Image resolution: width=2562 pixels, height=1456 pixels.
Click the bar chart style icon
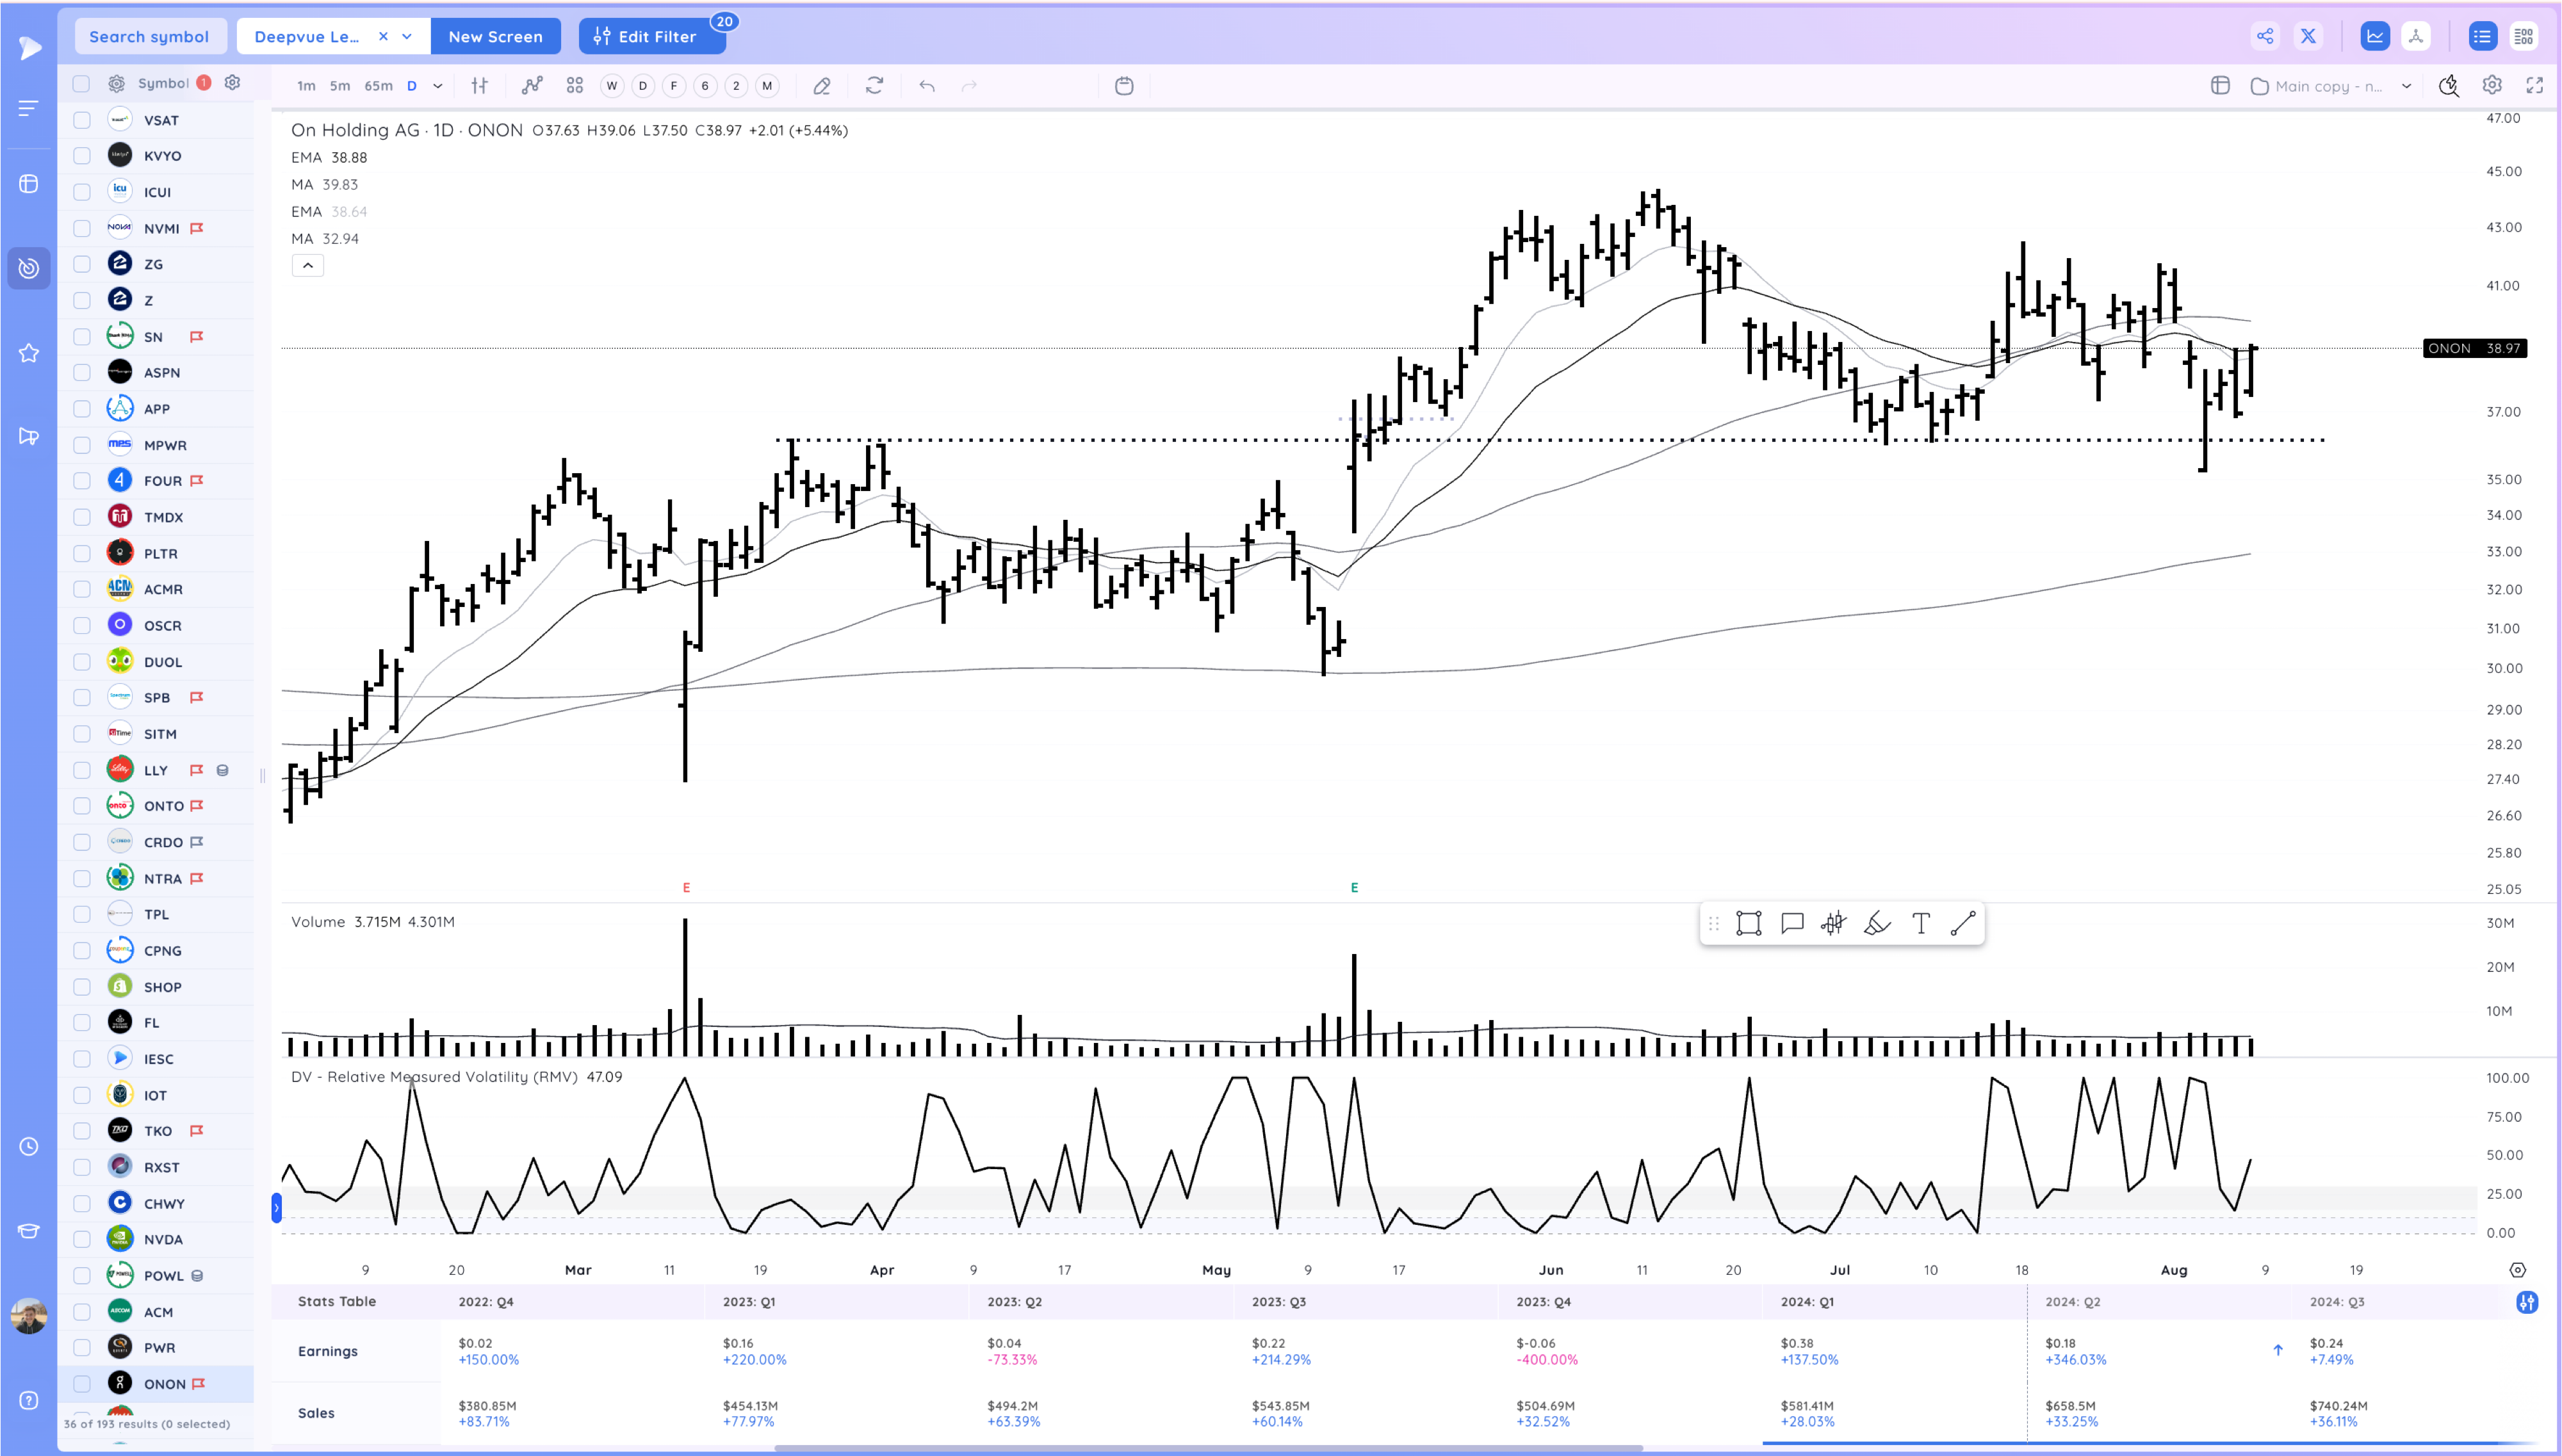[x=480, y=86]
